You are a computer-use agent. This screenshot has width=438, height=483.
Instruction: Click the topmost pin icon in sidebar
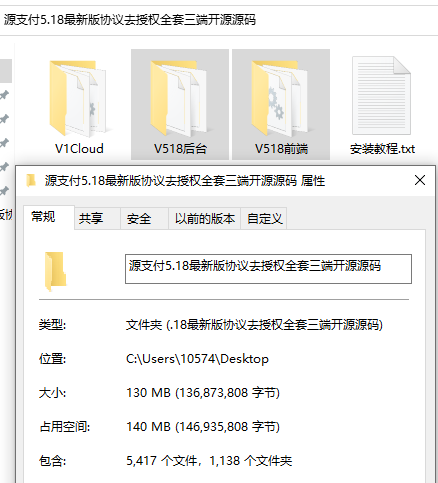4,95
